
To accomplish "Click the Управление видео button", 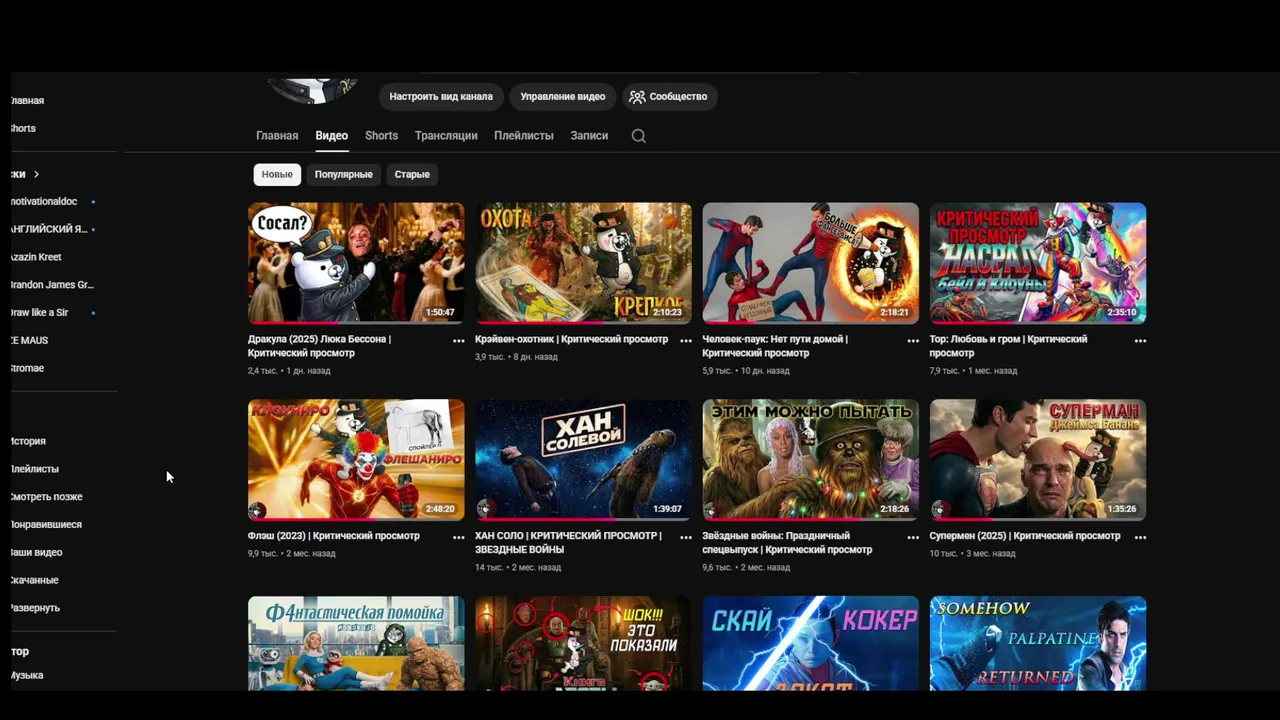I will pos(562,97).
